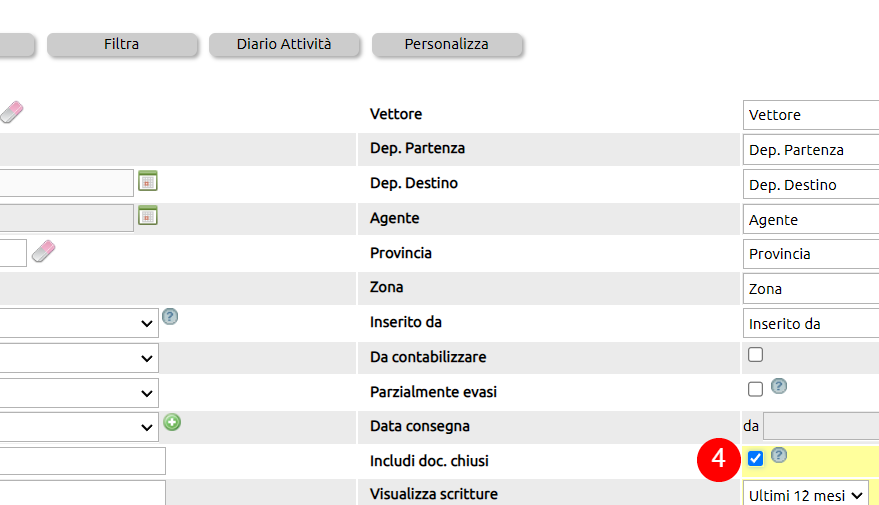
Task: Click help icon left of Inserito da row
Action: point(170,317)
